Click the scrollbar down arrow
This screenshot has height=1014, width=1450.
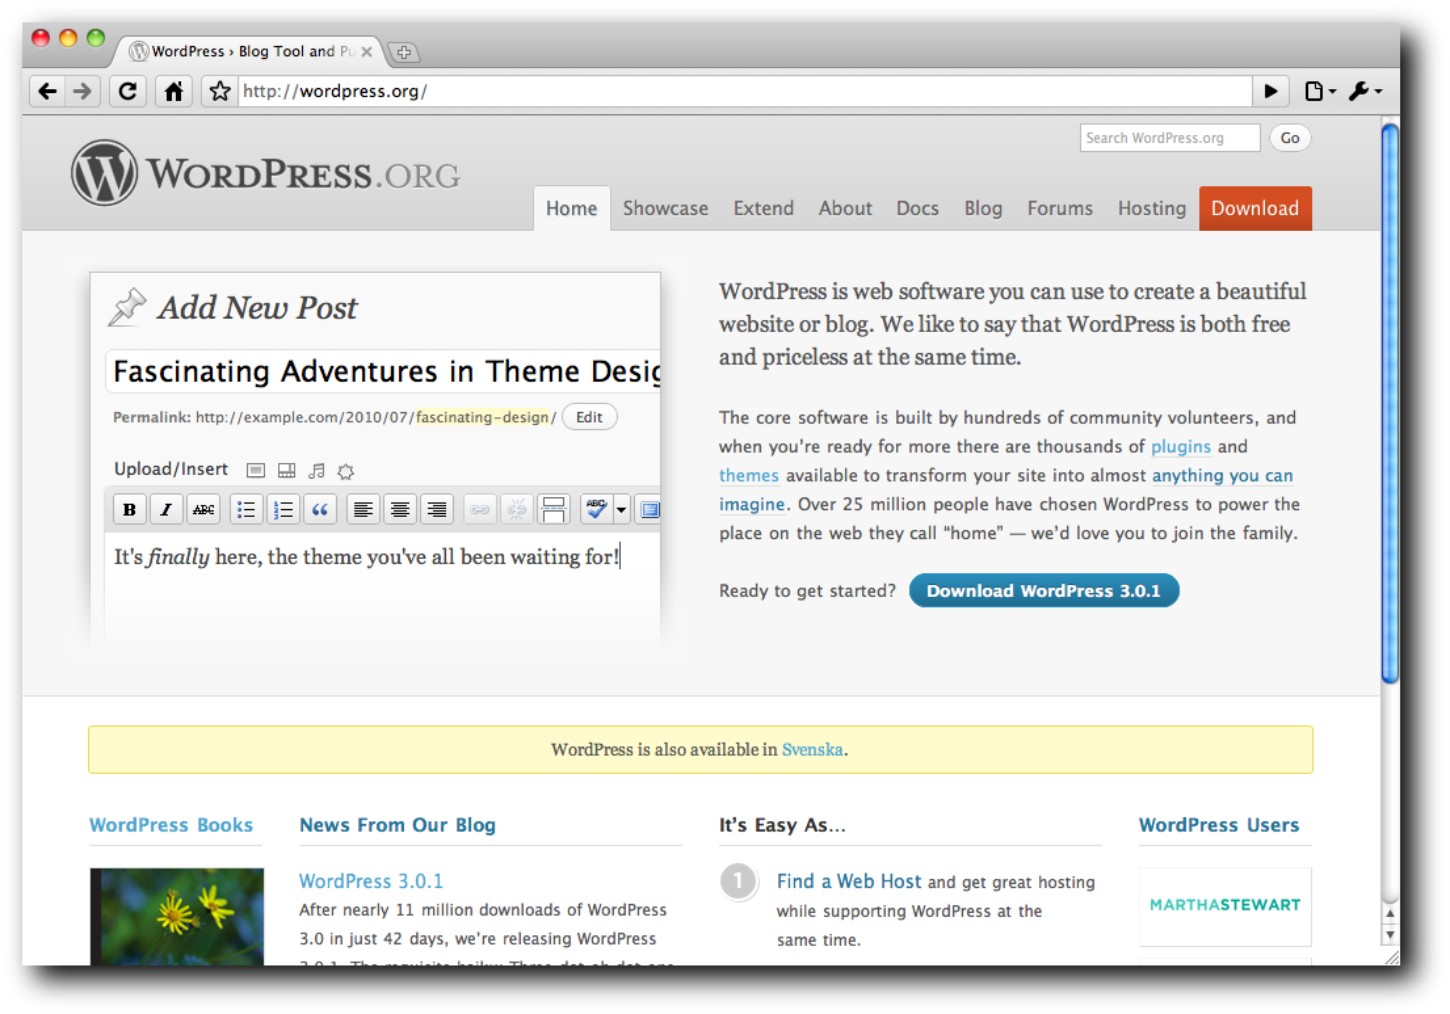(x=1390, y=935)
